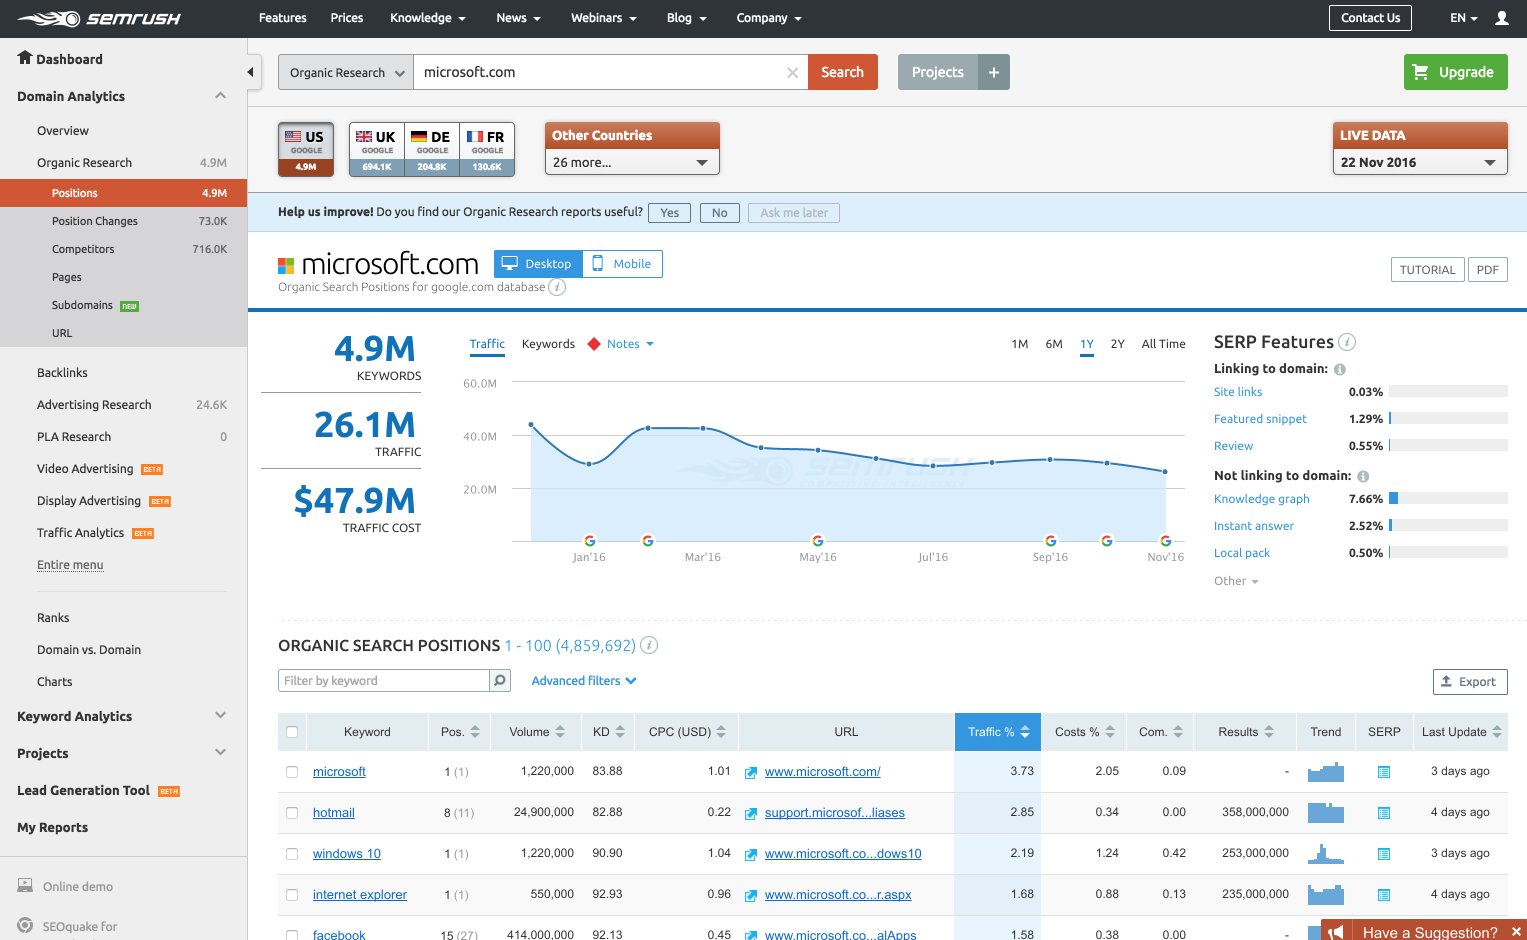Tick the select-all checkbox in table header
This screenshot has height=940, width=1527.
[x=292, y=732]
